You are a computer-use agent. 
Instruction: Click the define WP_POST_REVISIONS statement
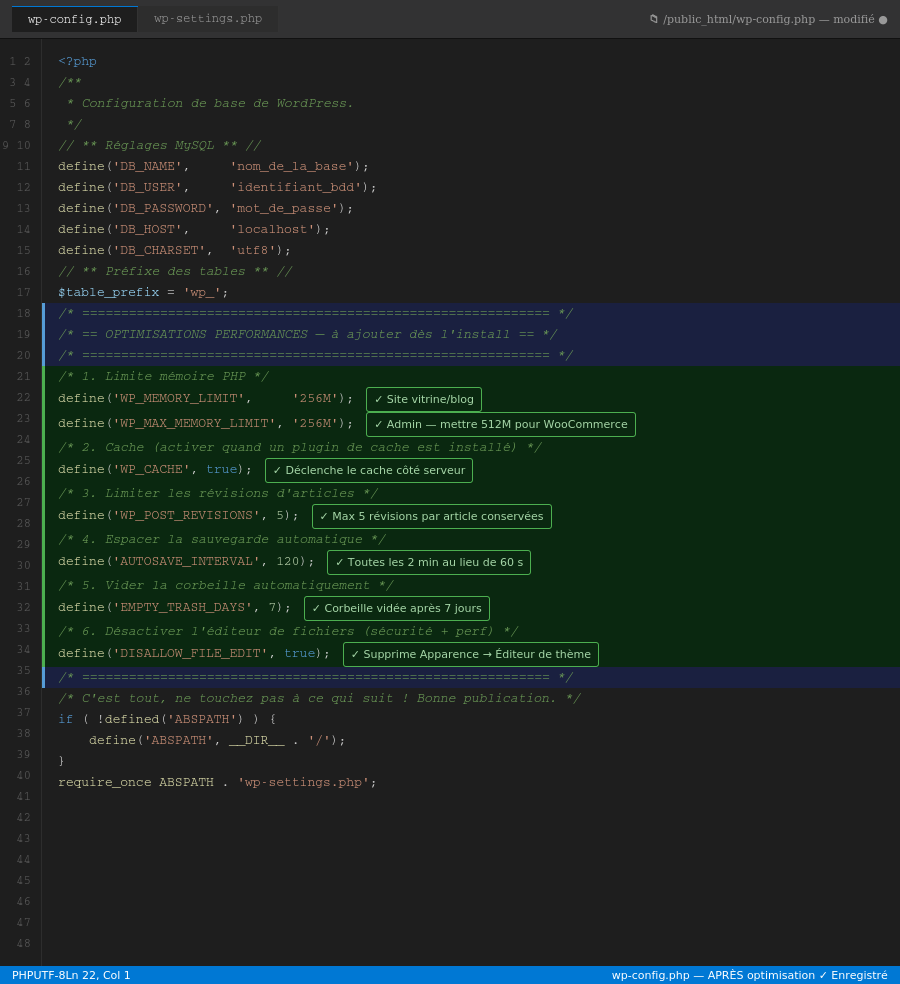[178, 515]
